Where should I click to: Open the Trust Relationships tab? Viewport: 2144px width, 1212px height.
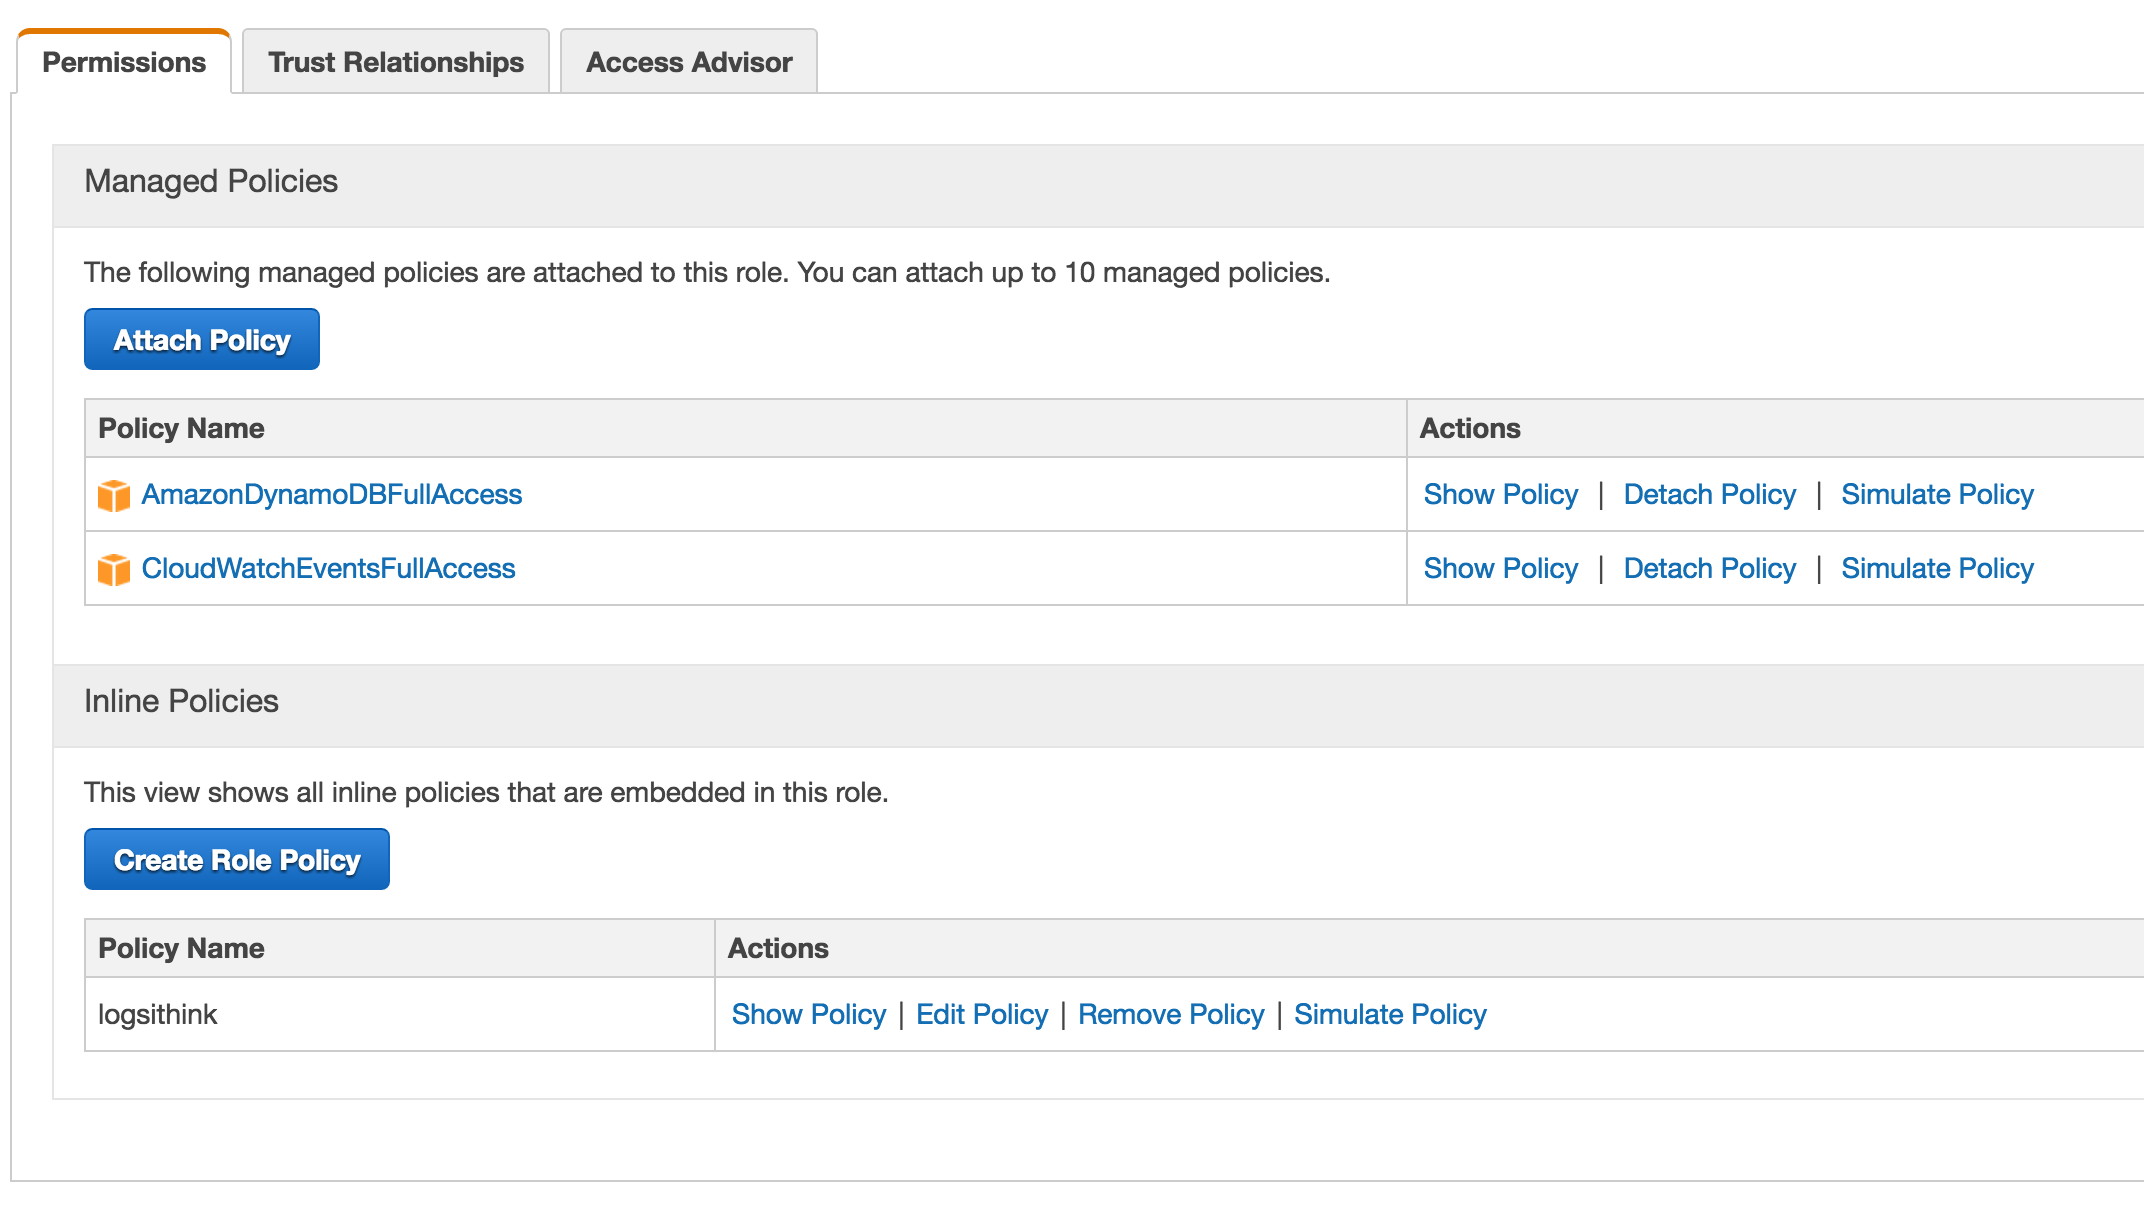[396, 62]
